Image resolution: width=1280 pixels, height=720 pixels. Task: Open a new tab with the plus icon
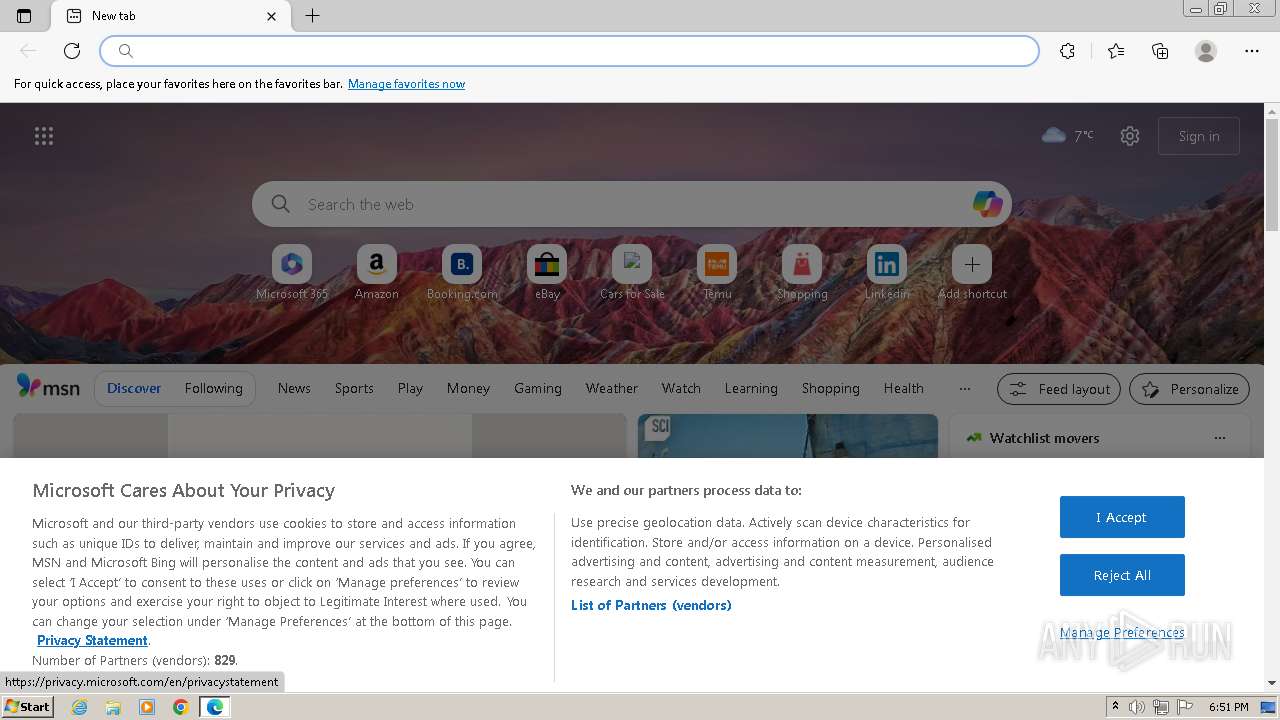312,16
